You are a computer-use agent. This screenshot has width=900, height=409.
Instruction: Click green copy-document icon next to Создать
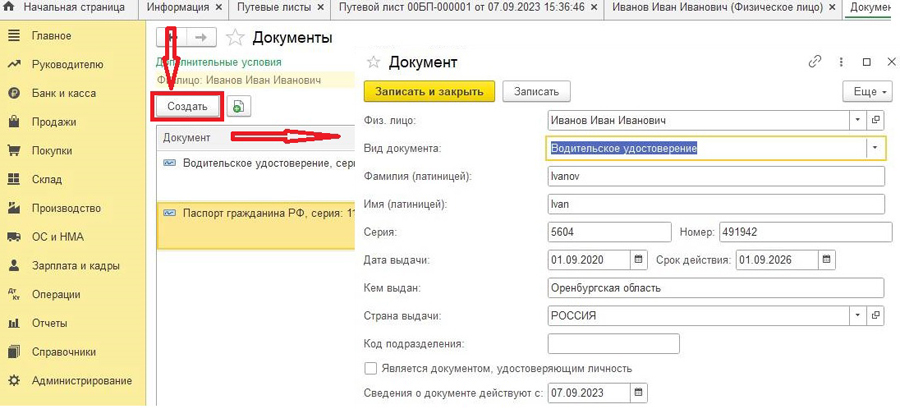(x=239, y=106)
